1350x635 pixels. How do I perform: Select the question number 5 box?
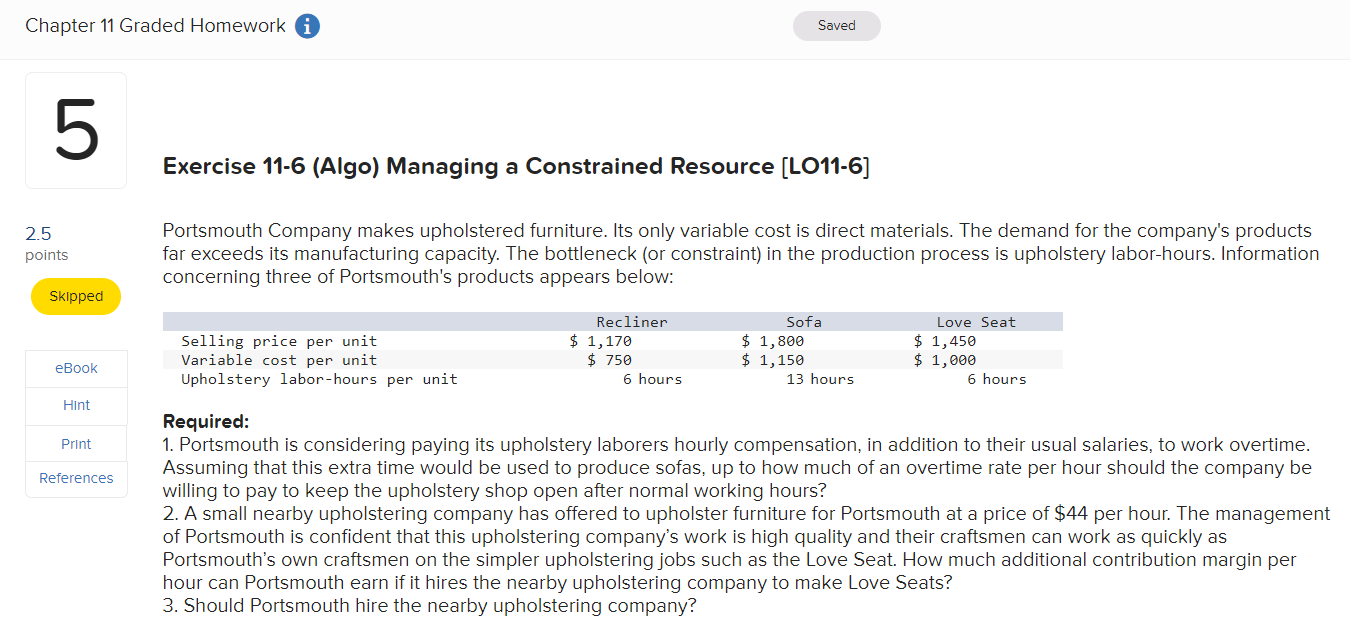tap(76, 130)
